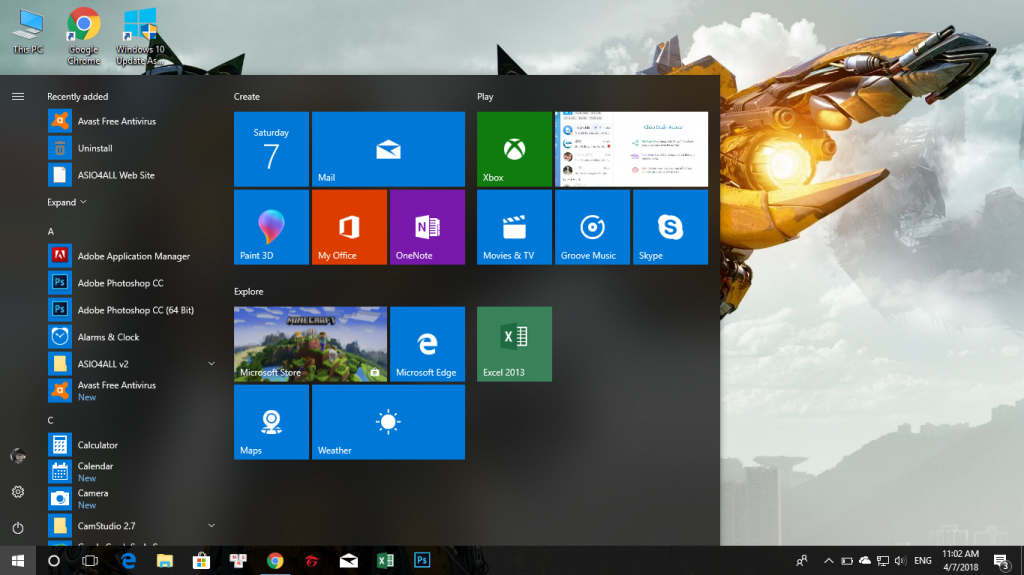
Task: Open Settings gear in Start sidebar
Action: point(17,492)
